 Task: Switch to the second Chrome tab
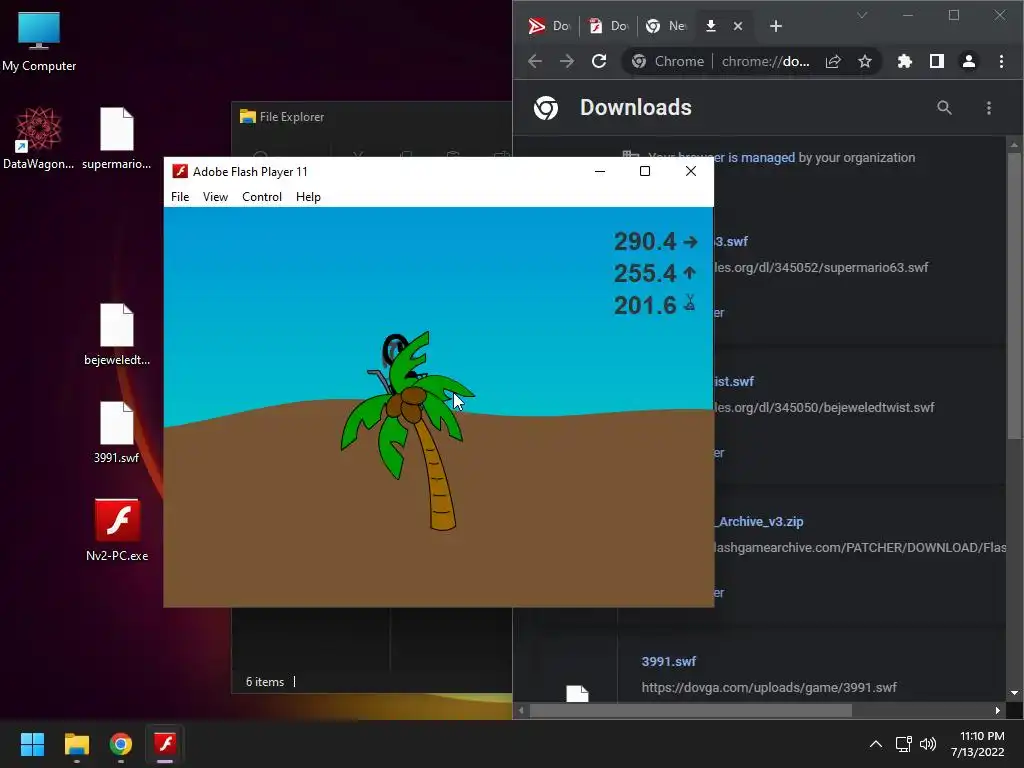click(608, 25)
